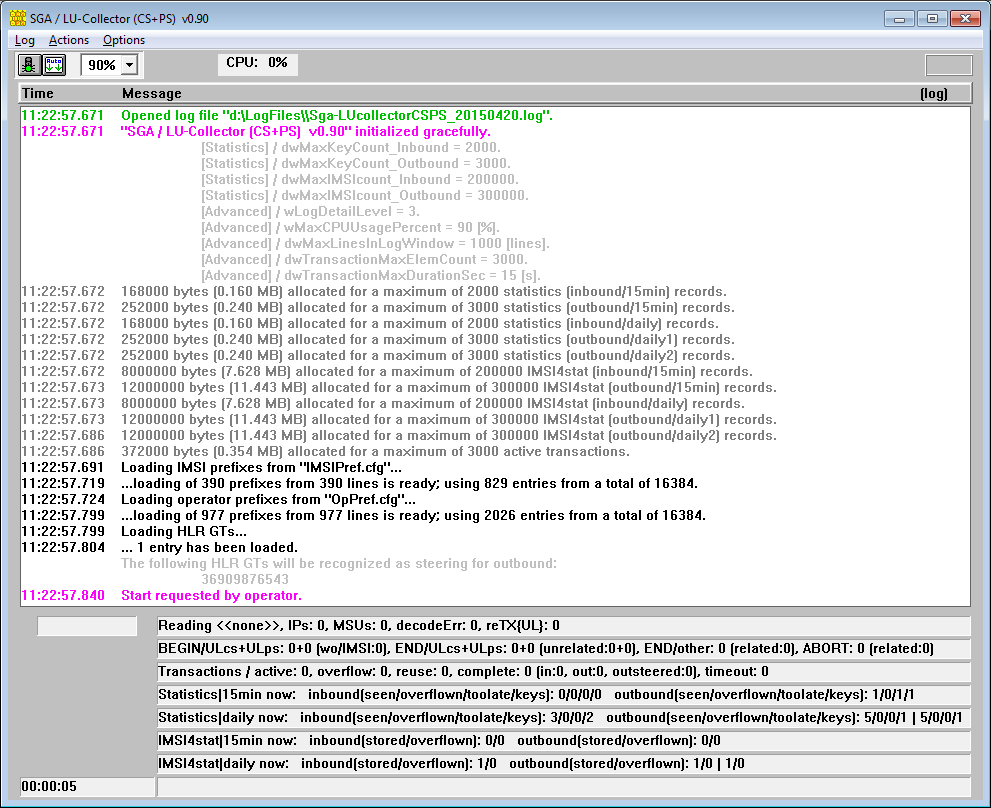The height and width of the screenshot is (808, 991).
Task: Click the (log) header label
Action: click(x=933, y=94)
